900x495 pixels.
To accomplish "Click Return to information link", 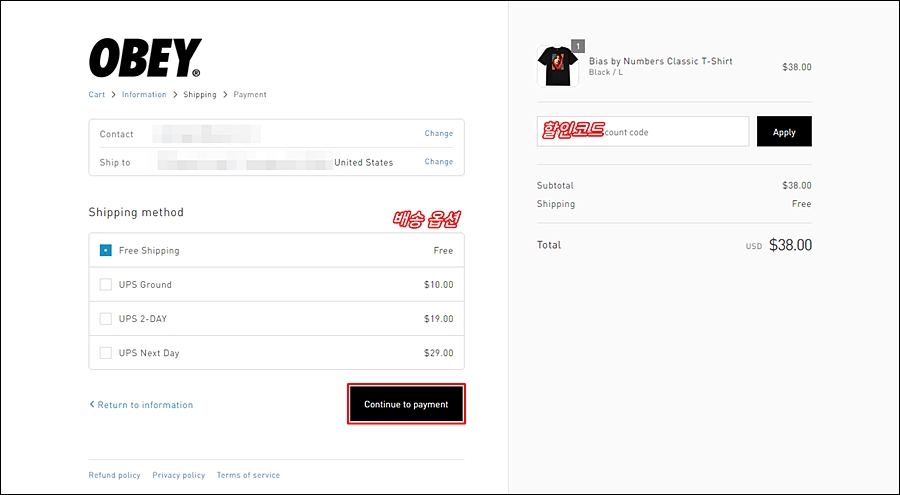I will pos(141,405).
